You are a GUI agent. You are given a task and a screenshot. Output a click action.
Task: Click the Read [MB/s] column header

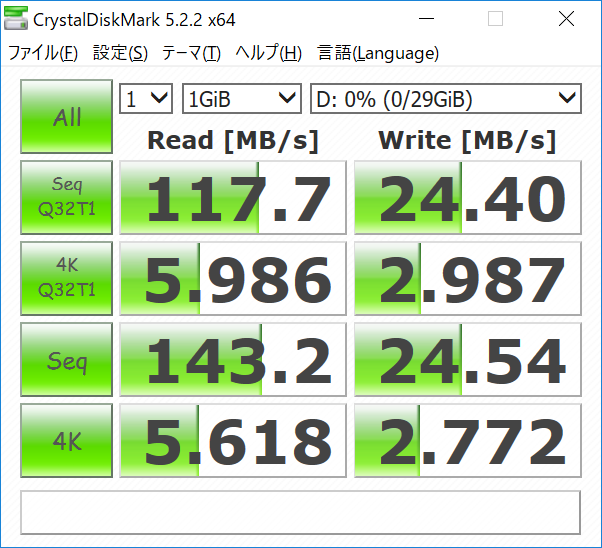pos(233,141)
